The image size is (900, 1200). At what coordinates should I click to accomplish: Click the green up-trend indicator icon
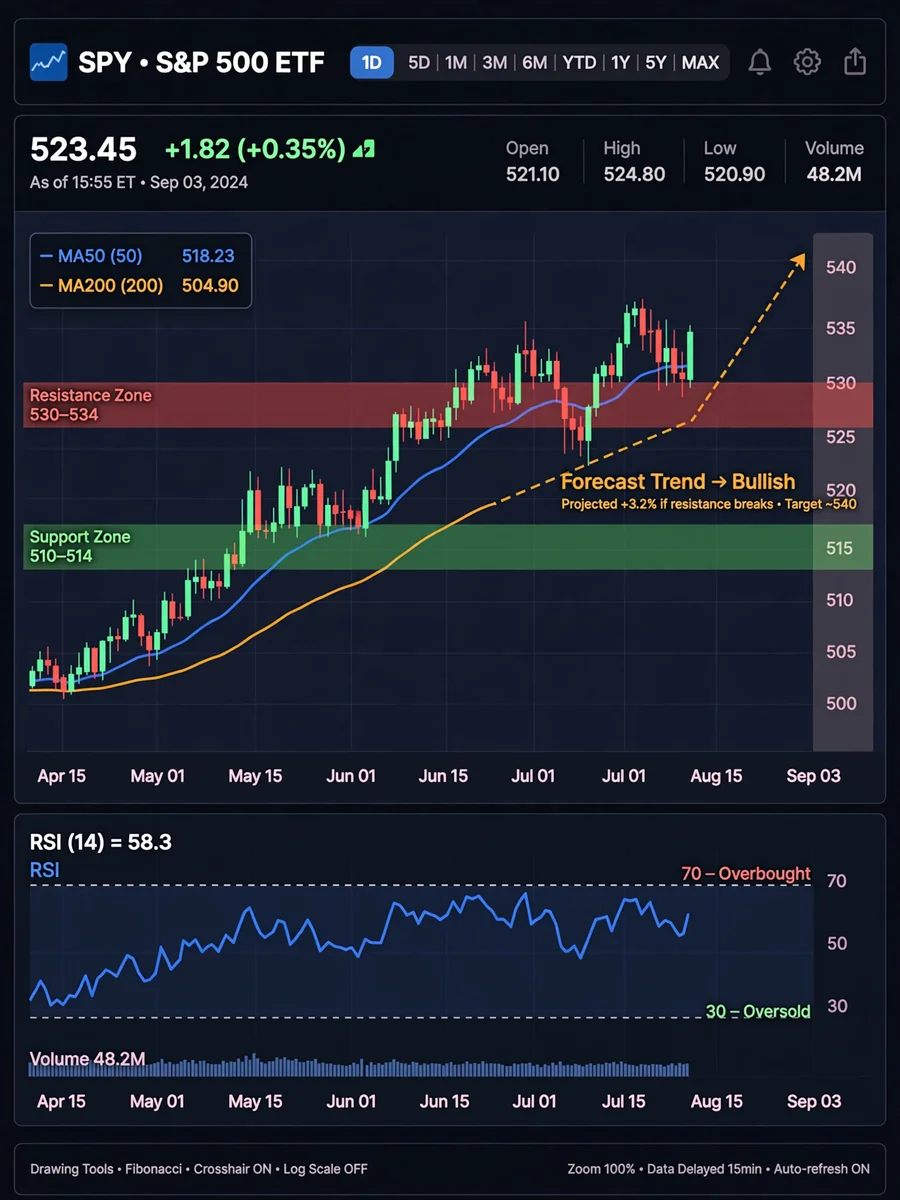(364, 150)
